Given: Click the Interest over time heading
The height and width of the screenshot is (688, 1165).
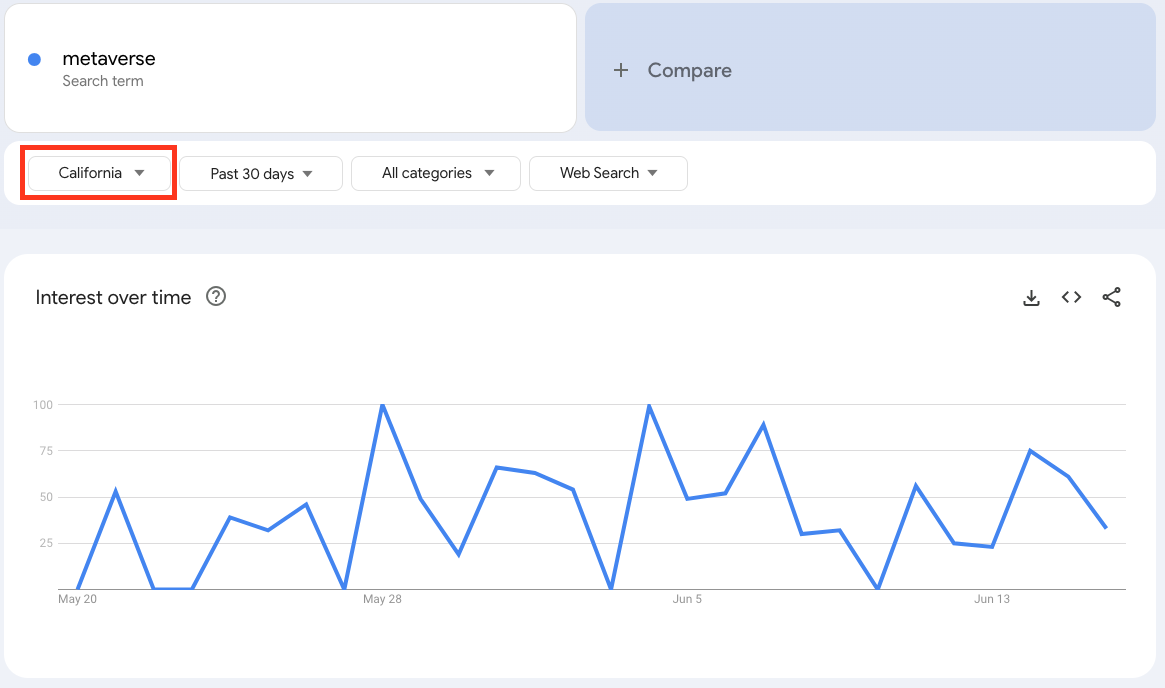Looking at the screenshot, I should click(x=113, y=297).
